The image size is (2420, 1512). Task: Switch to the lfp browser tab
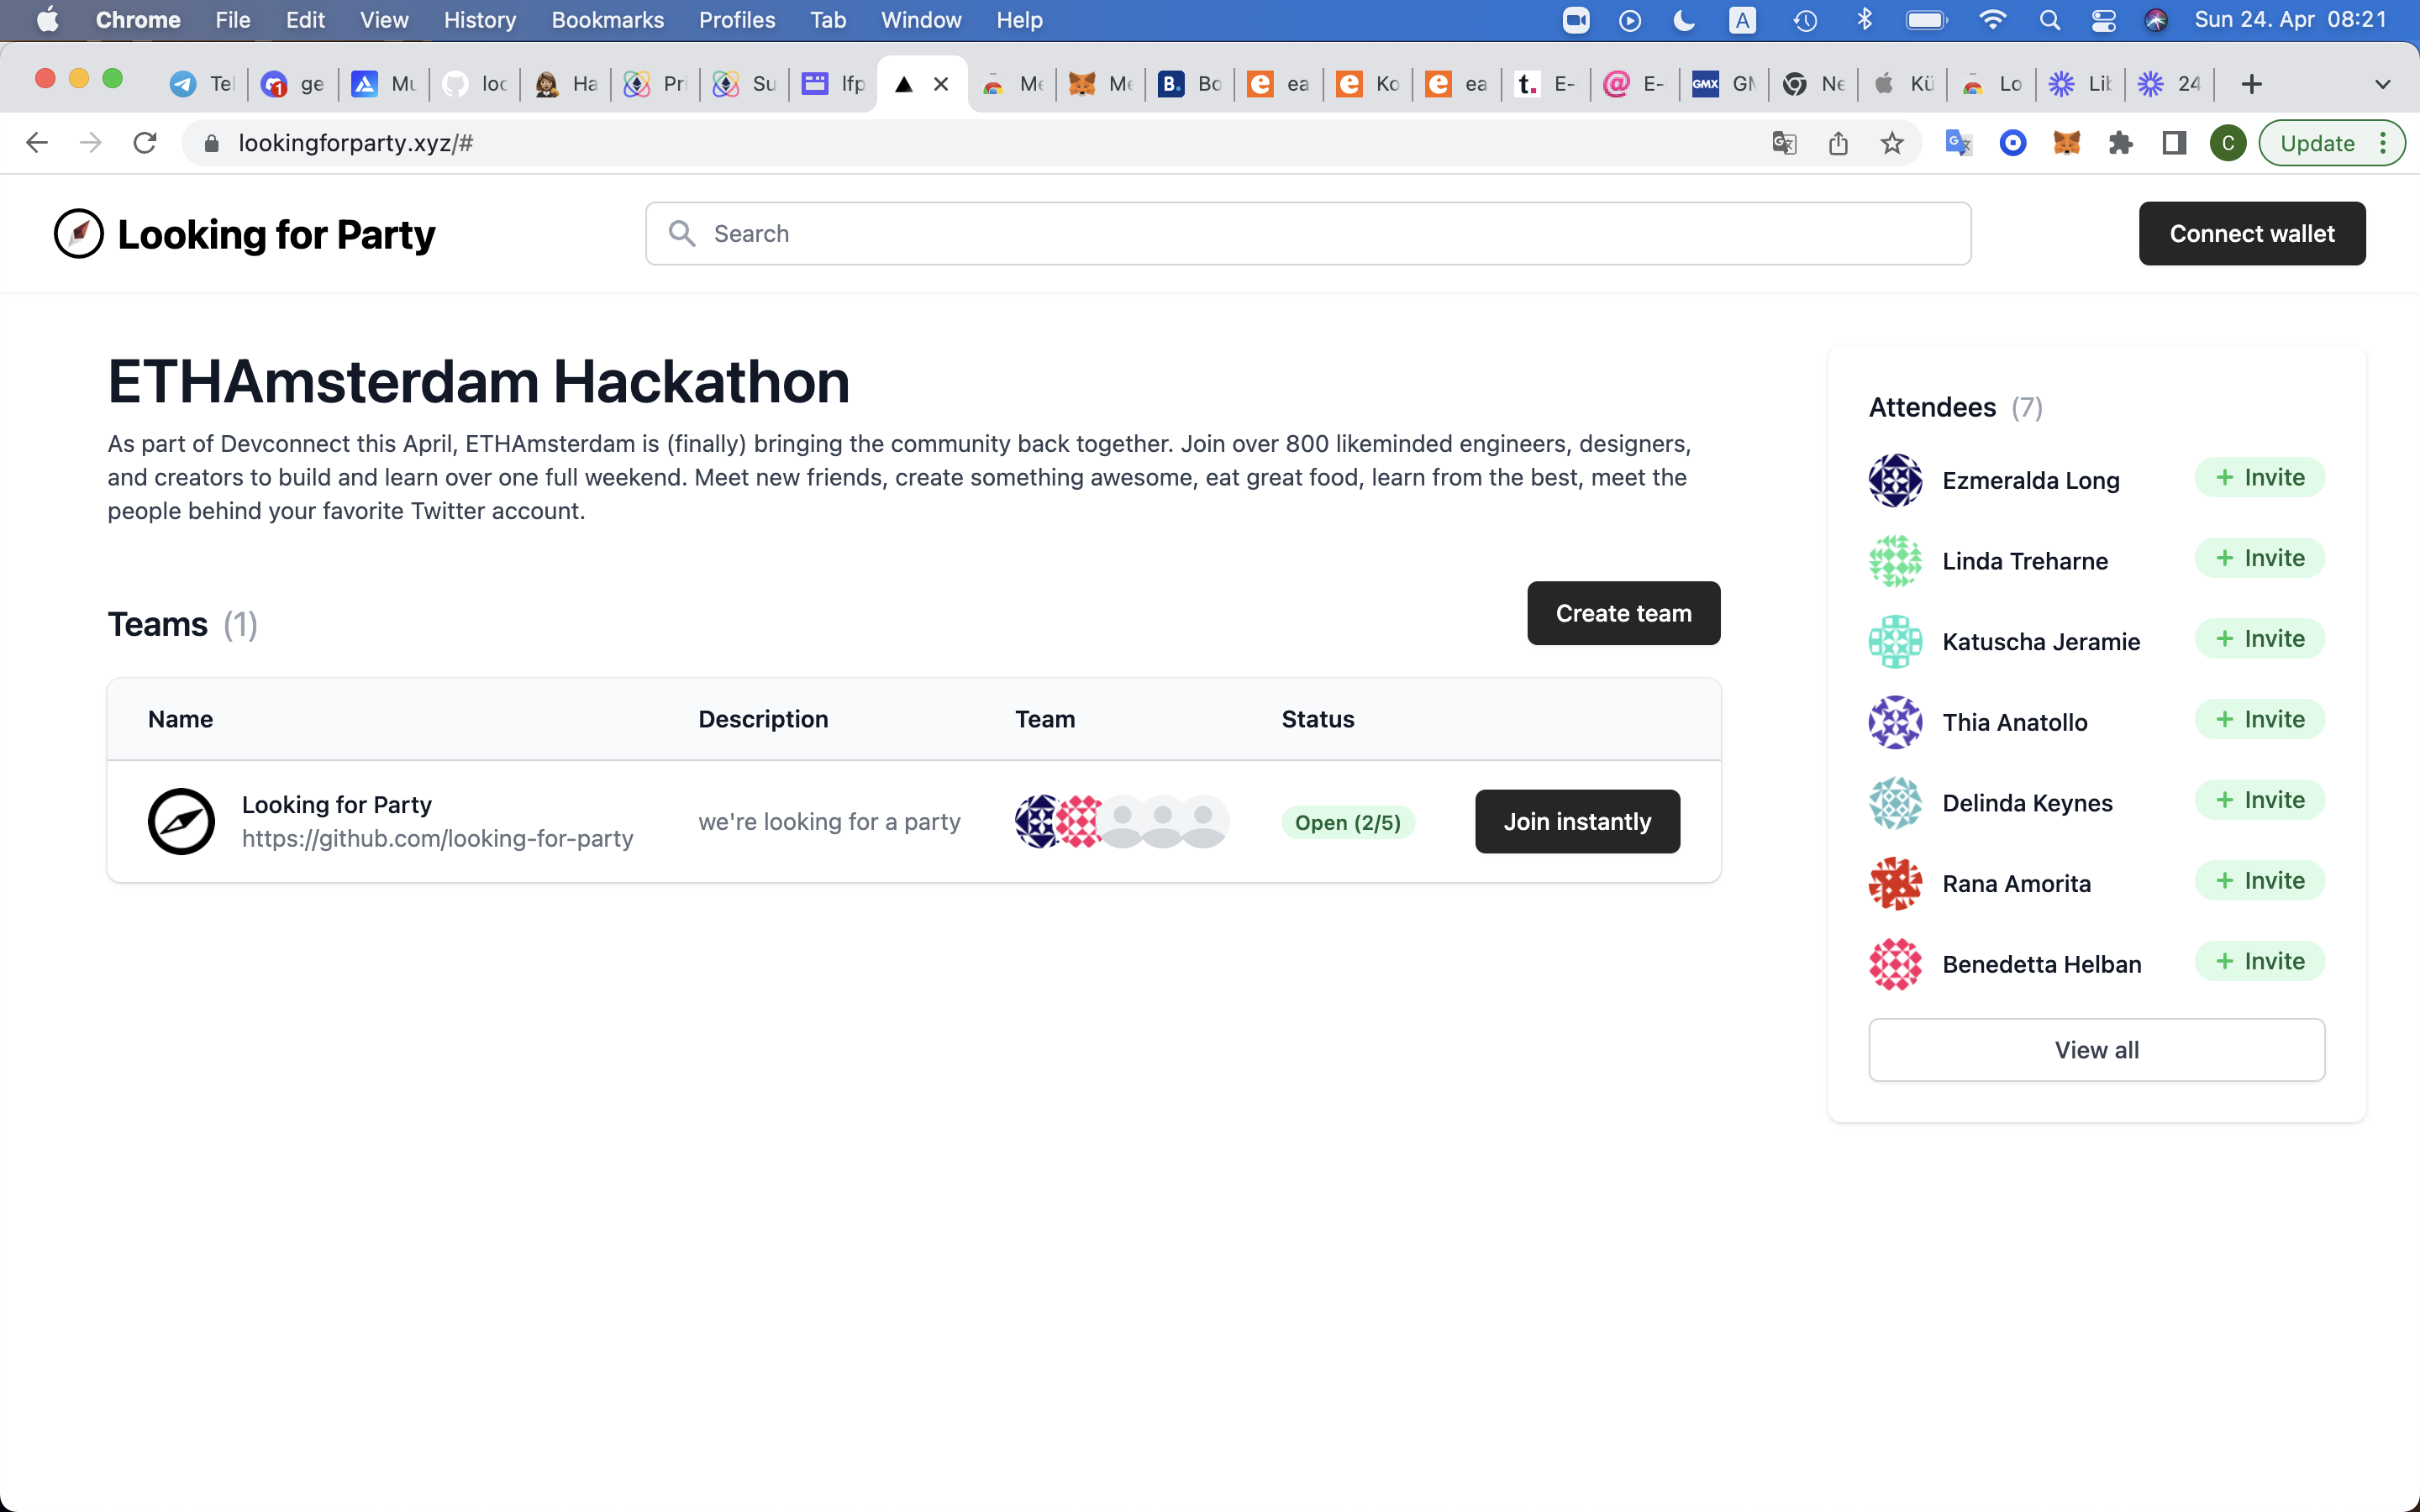click(833, 84)
